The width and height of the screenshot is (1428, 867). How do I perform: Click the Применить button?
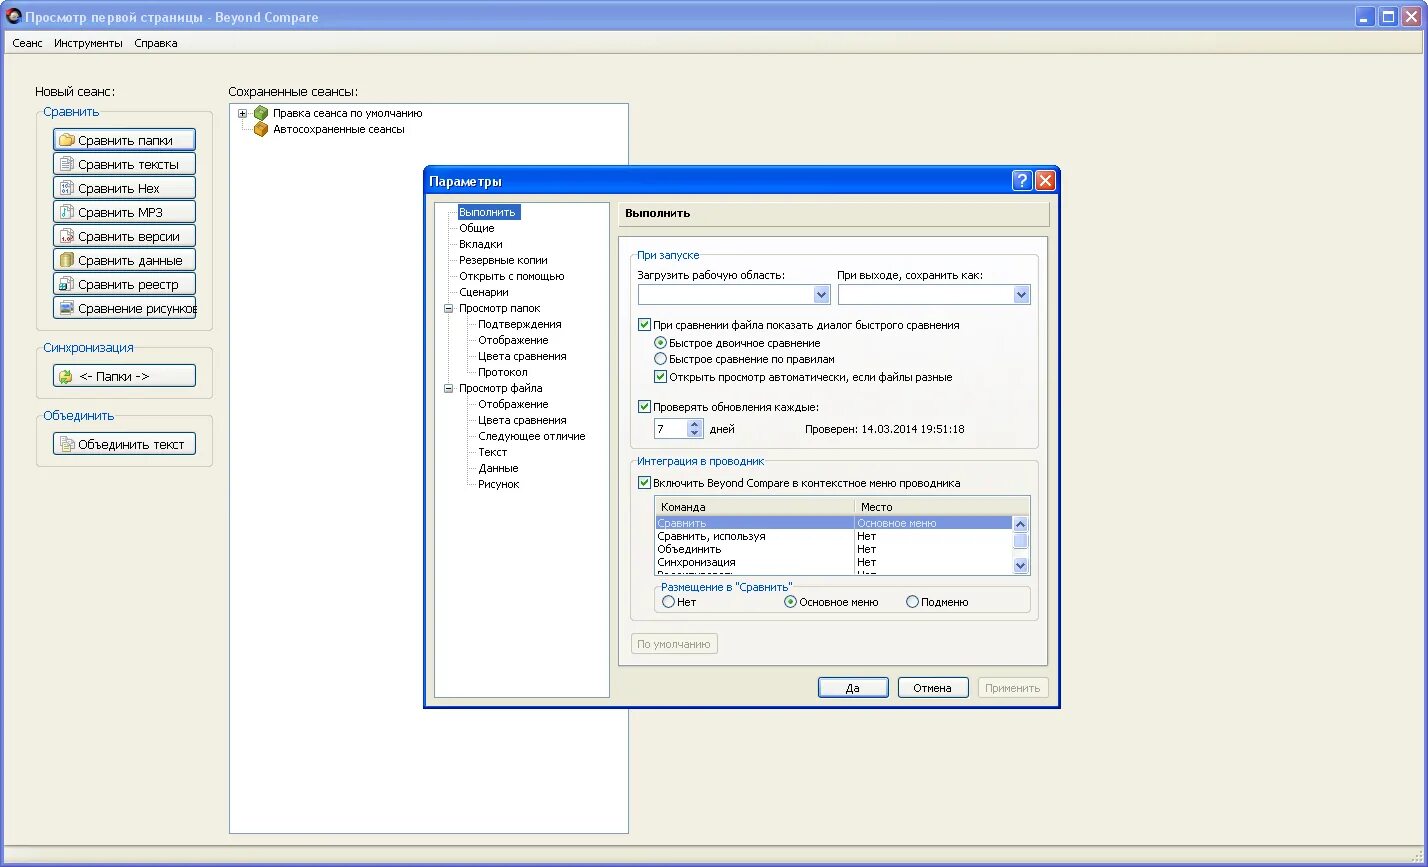pos(1013,688)
